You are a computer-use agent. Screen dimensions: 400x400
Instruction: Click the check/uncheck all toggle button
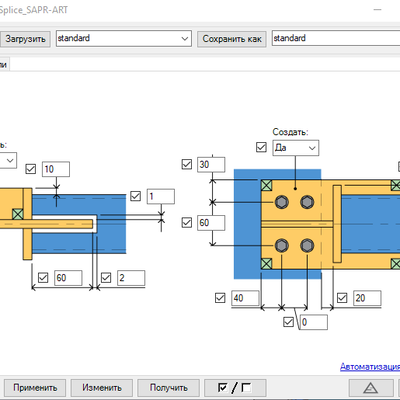(235, 388)
